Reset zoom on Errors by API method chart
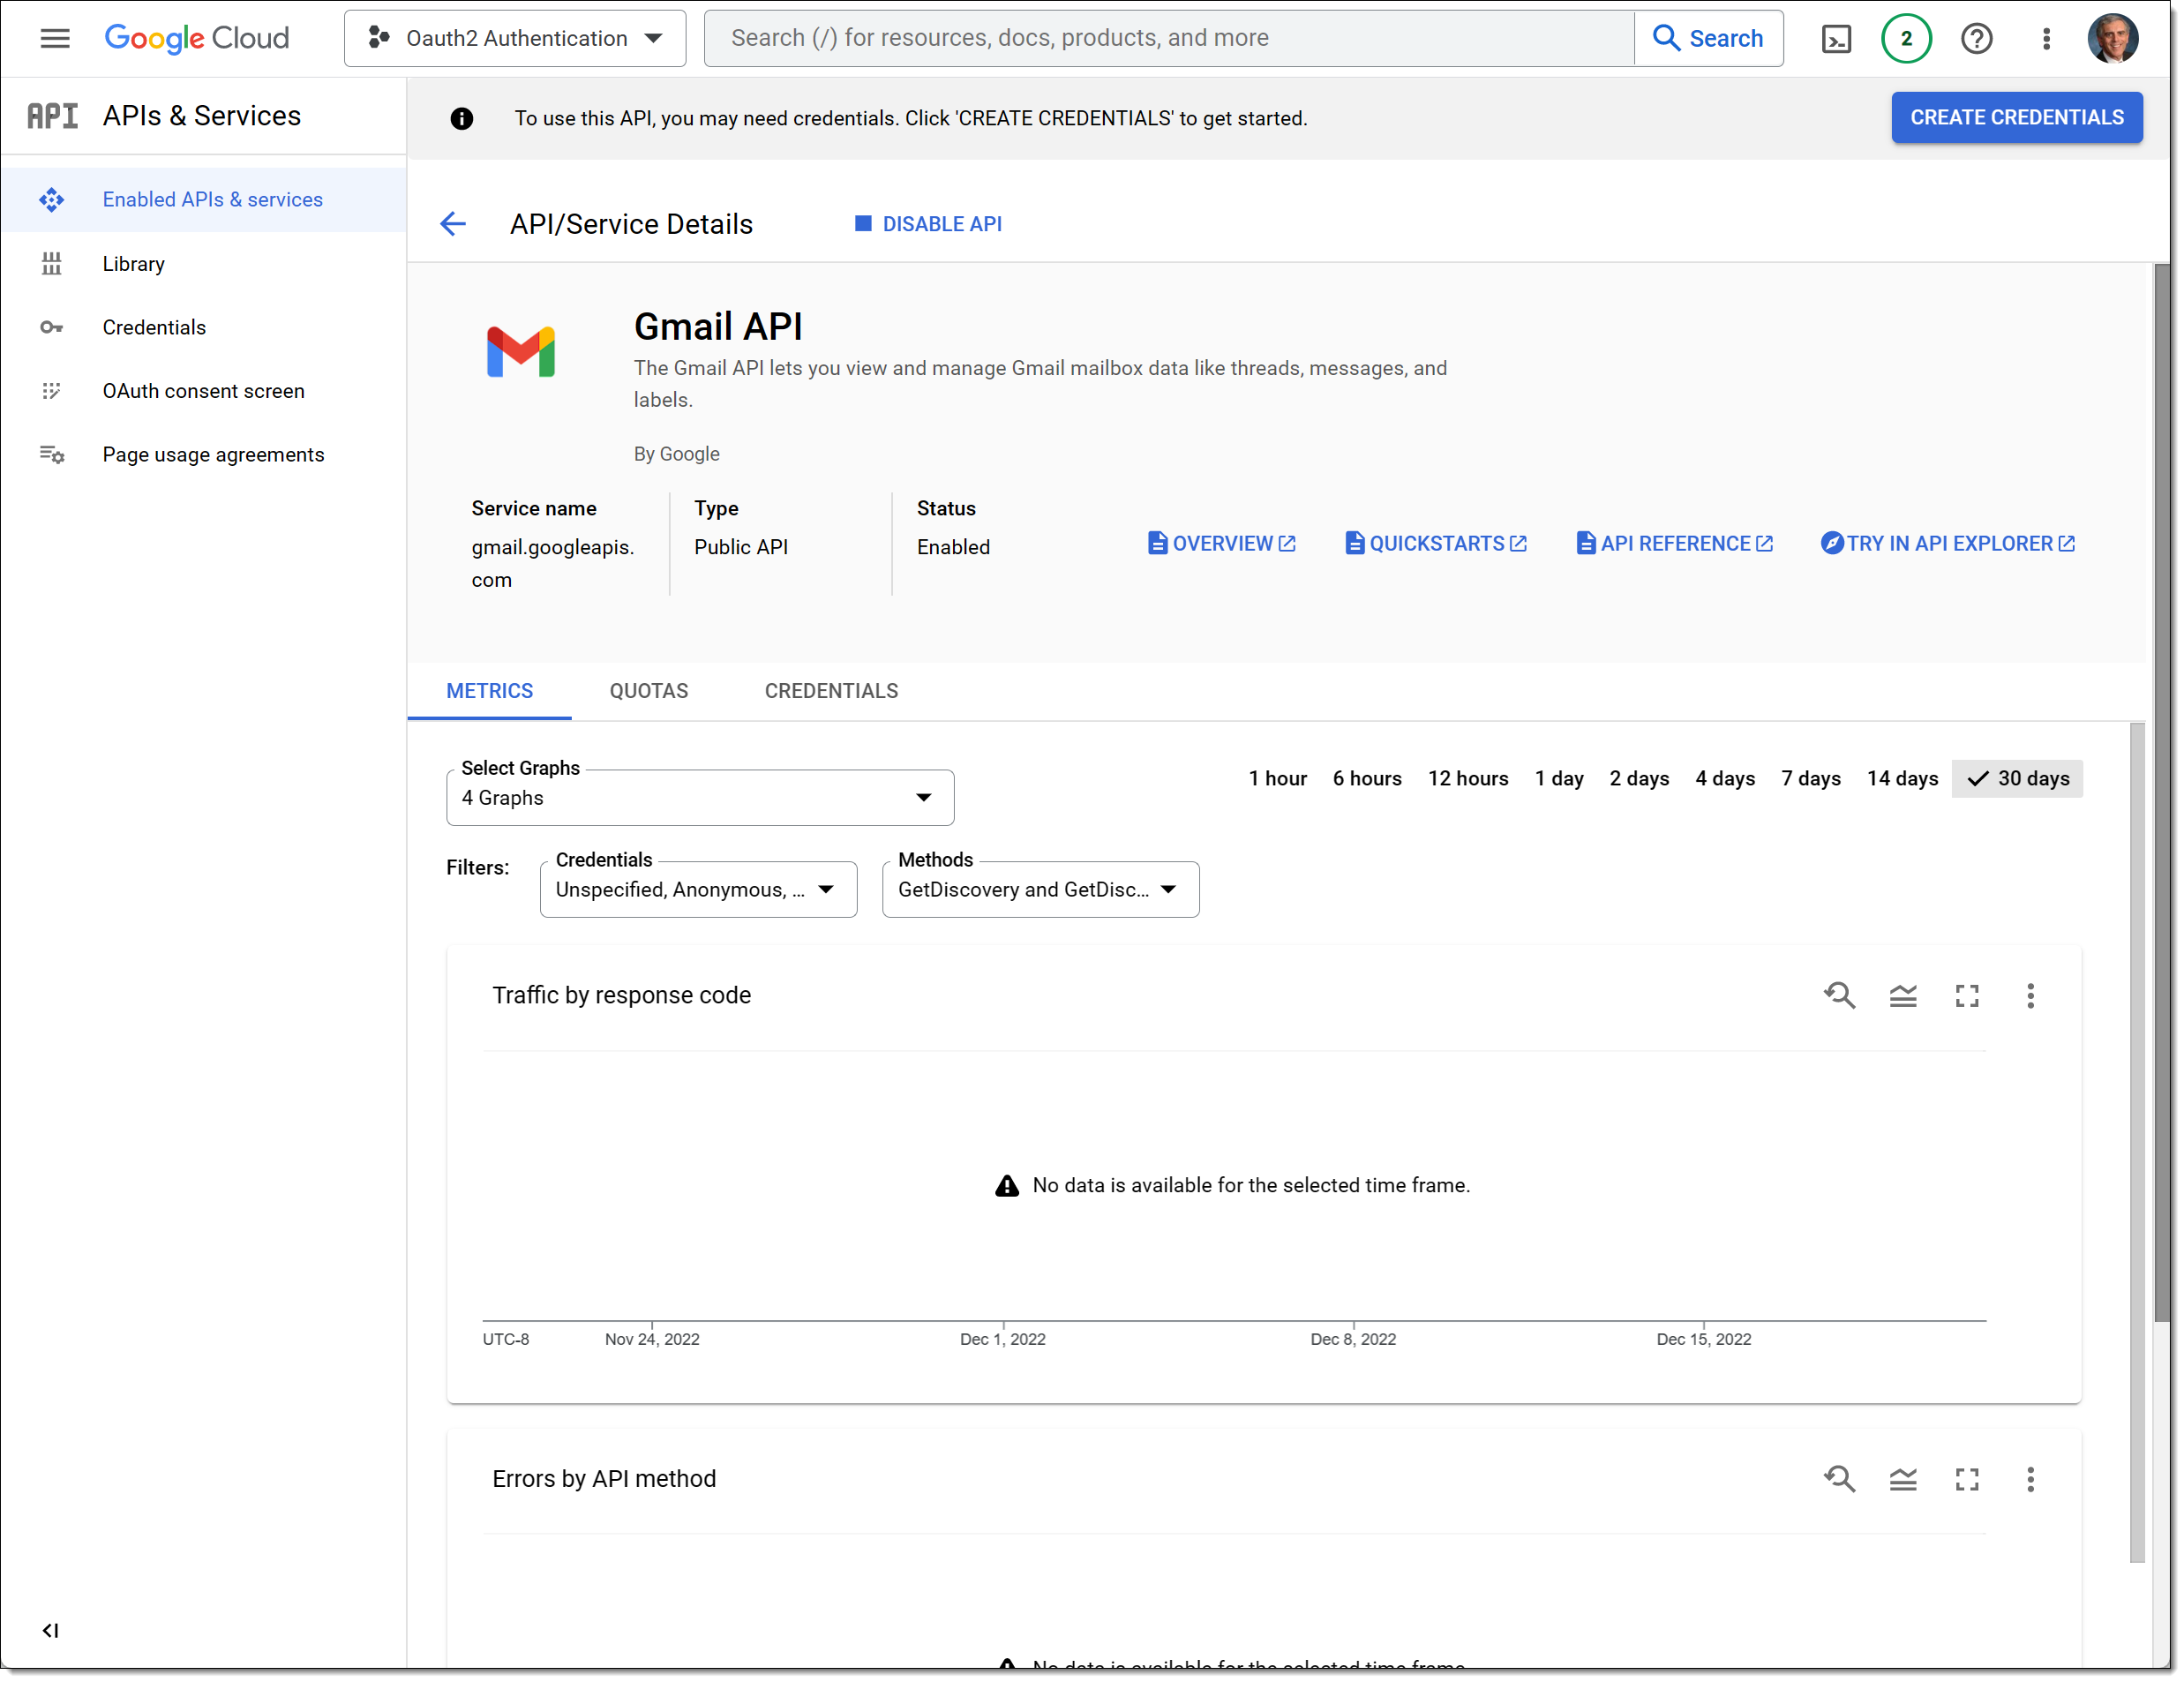Viewport: 2184px width, 1682px height. click(1839, 1479)
